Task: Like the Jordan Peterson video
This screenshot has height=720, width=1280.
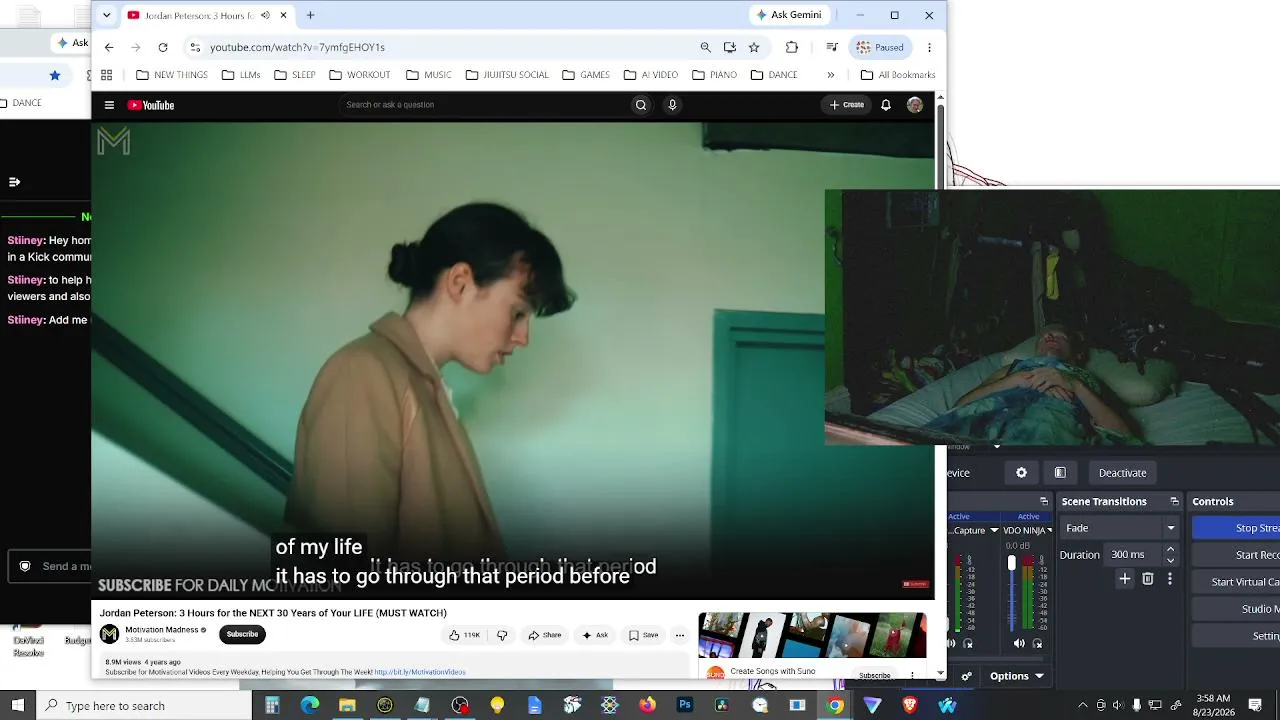Action: (465, 635)
